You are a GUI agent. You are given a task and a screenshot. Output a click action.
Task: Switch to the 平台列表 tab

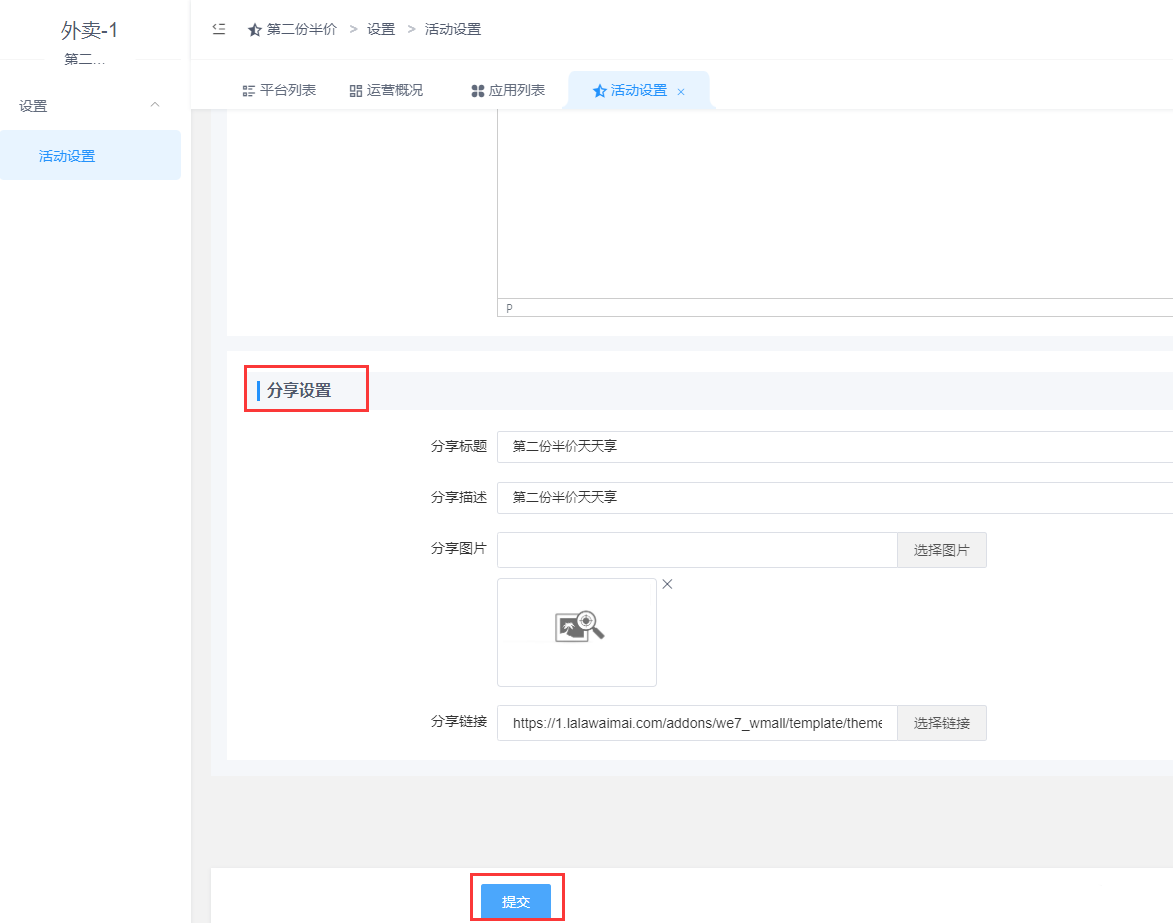pyautogui.click(x=279, y=91)
